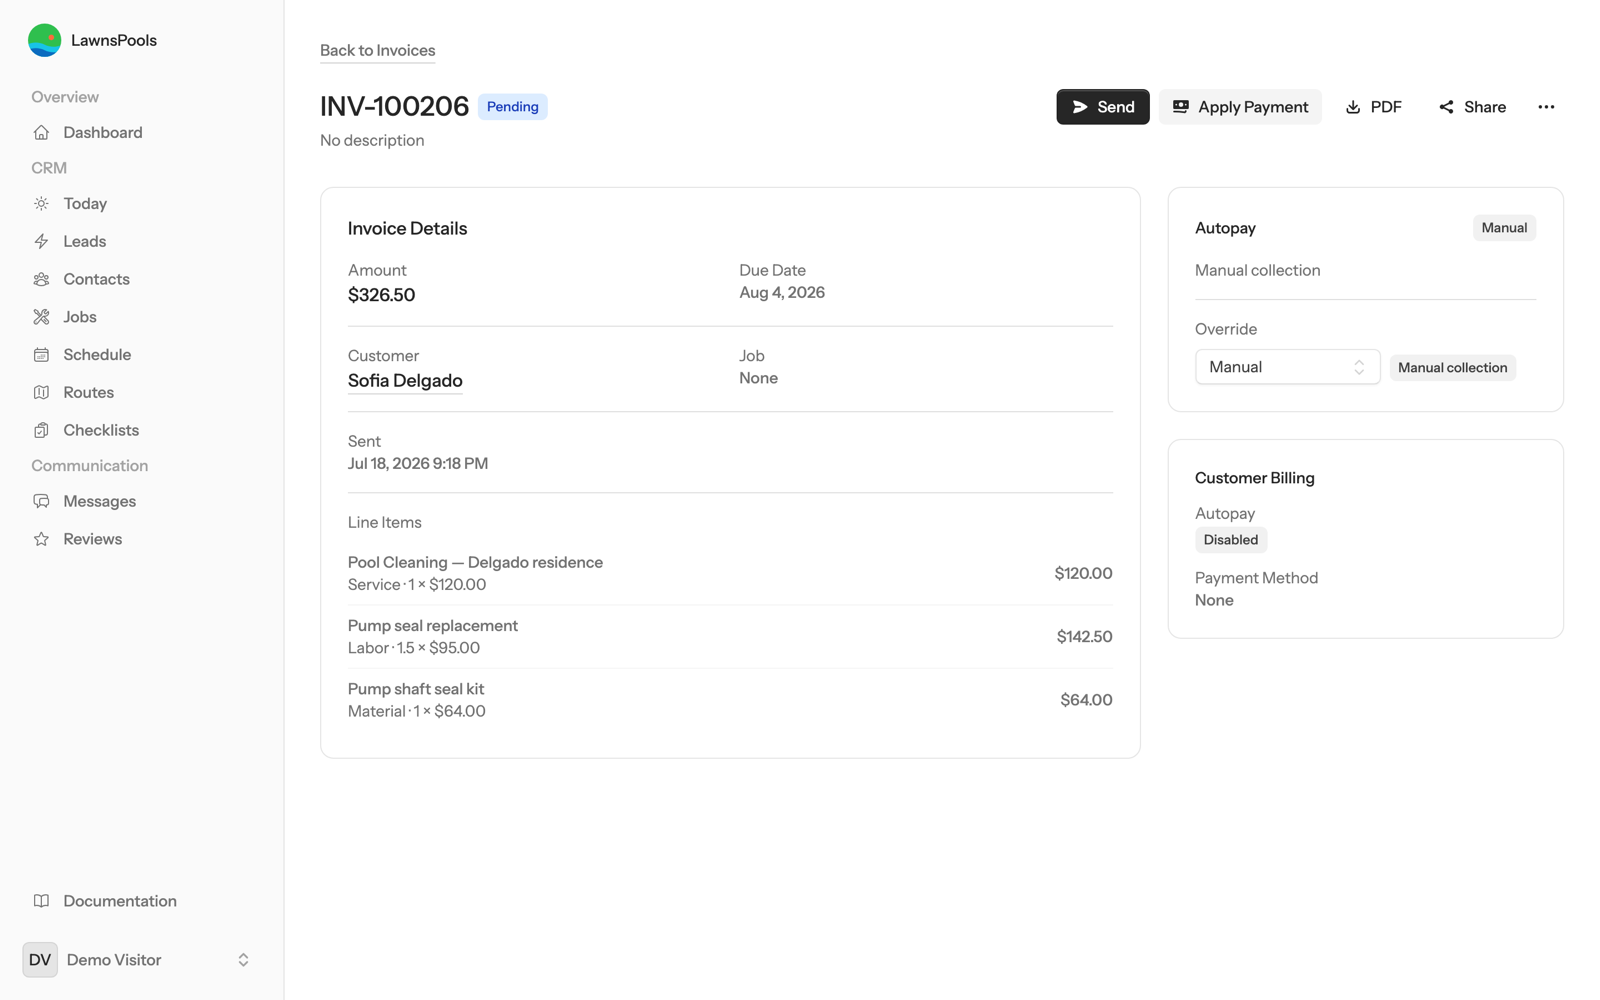Image resolution: width=1600 pixels, height=1000 pixels.
Task: Click the Jul 18, 2026 9:18 PM sent time
Action: click(418, 464)
